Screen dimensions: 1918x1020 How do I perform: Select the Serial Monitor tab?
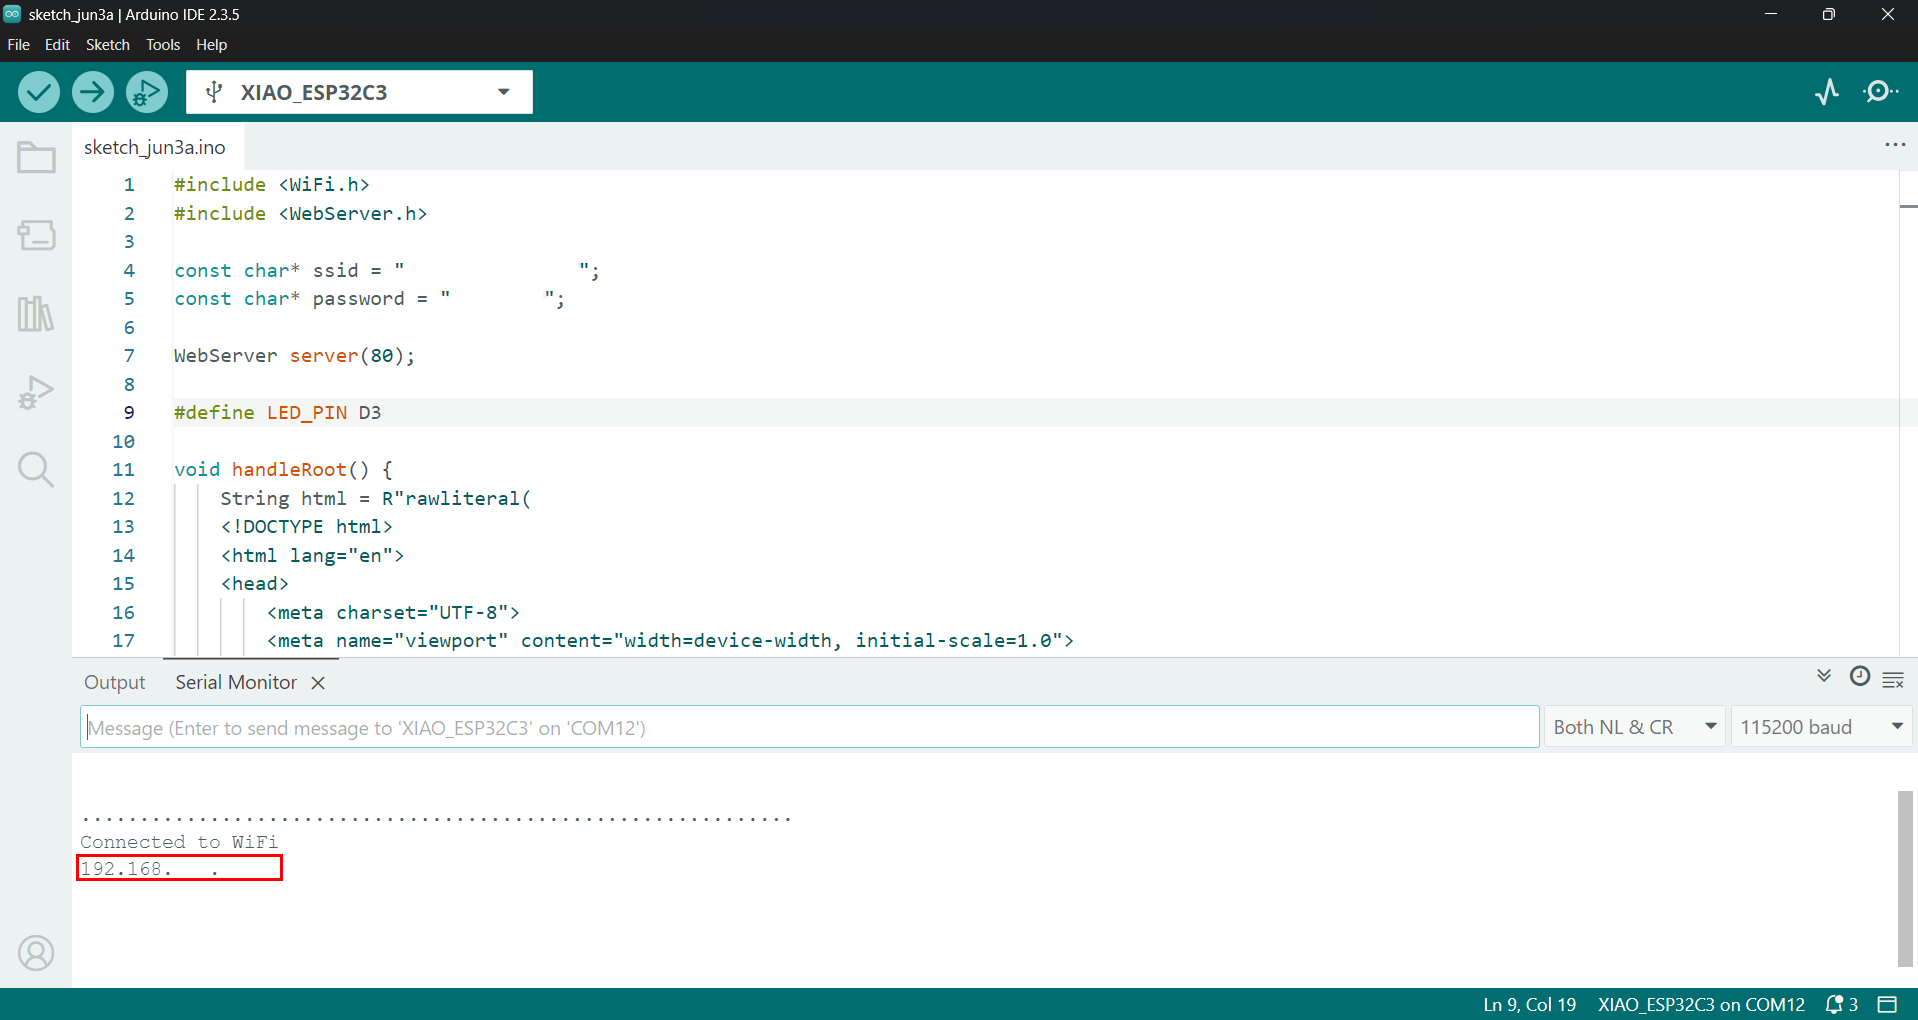[x=236, y=682]
